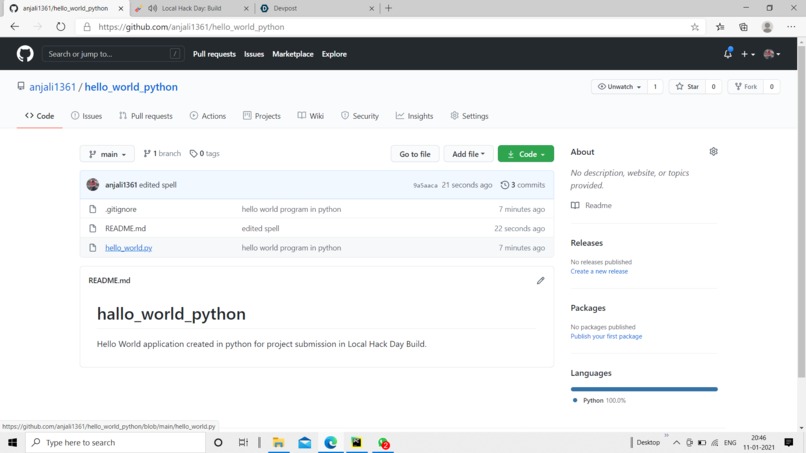Open the action center notification icon
Screen dimensions: 806x453
point(789,442)
